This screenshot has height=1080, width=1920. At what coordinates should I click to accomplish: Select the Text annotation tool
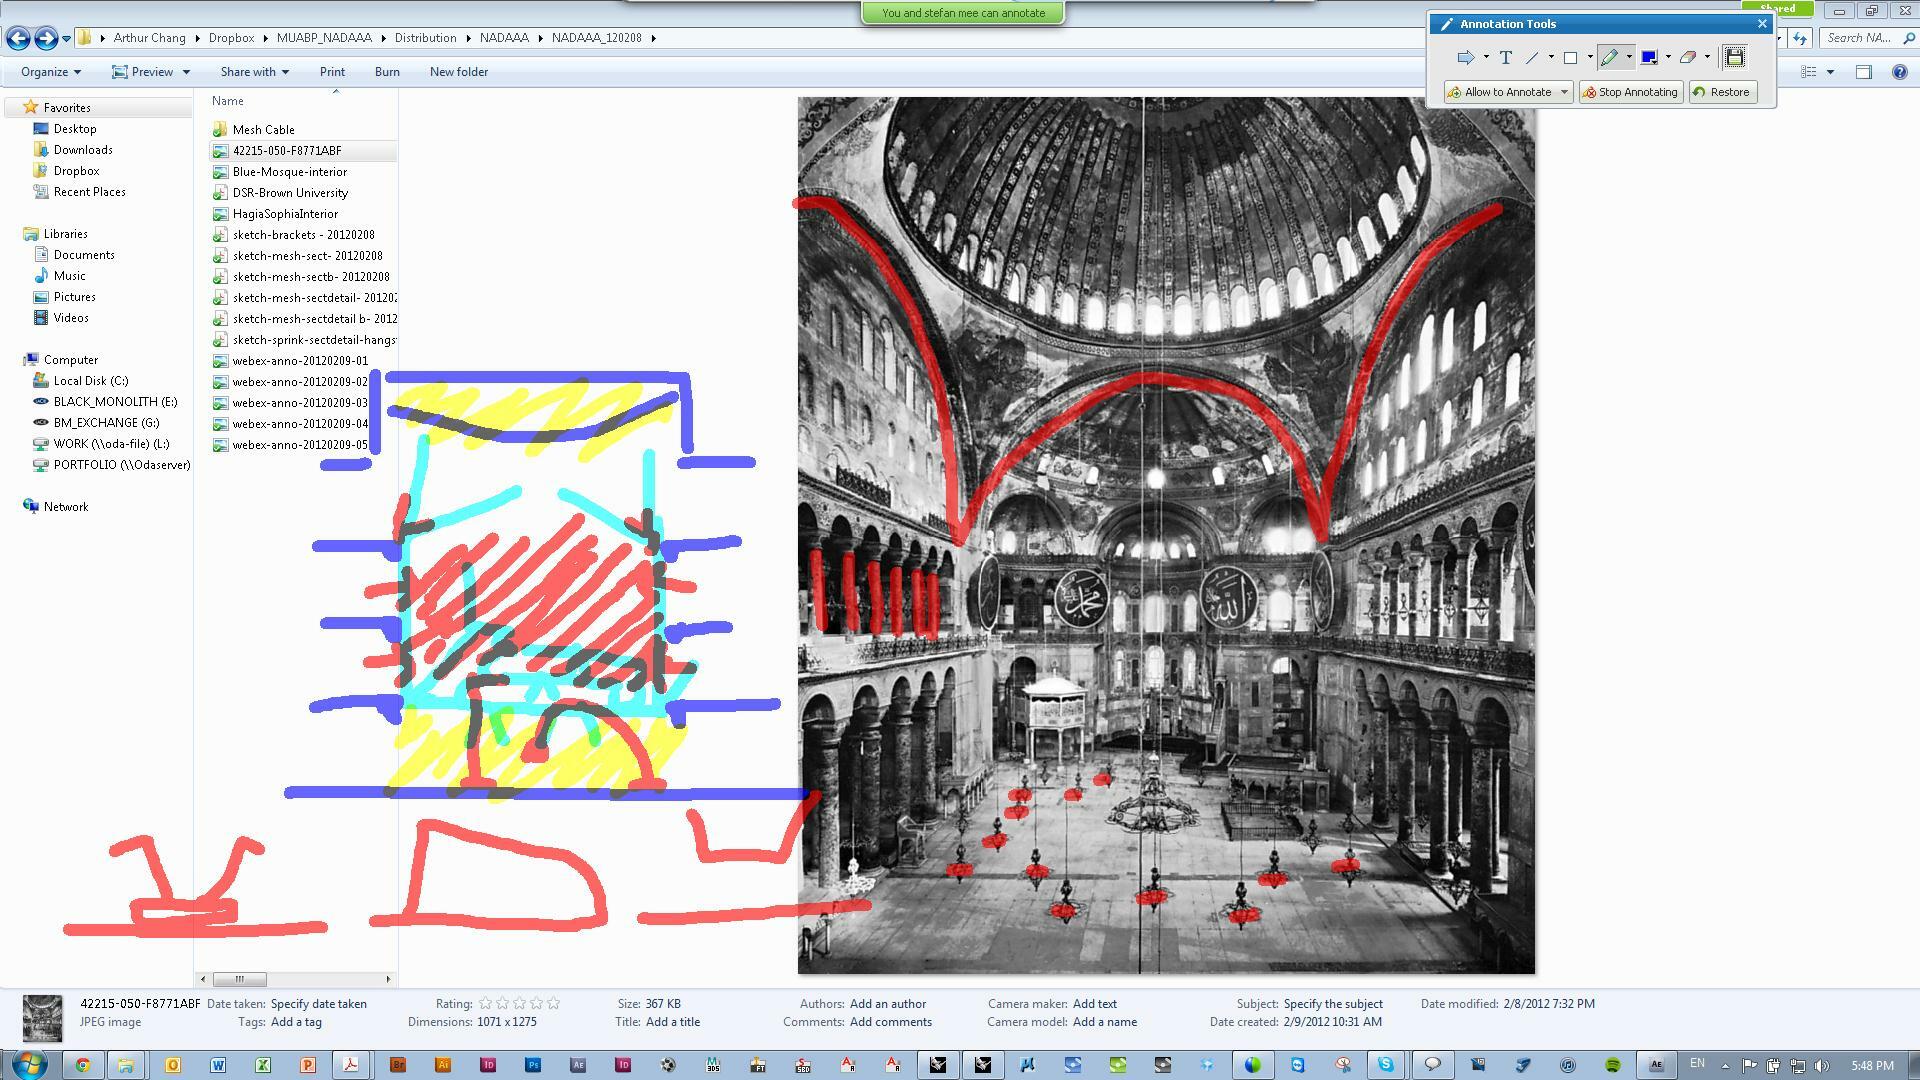[1505, 57]
